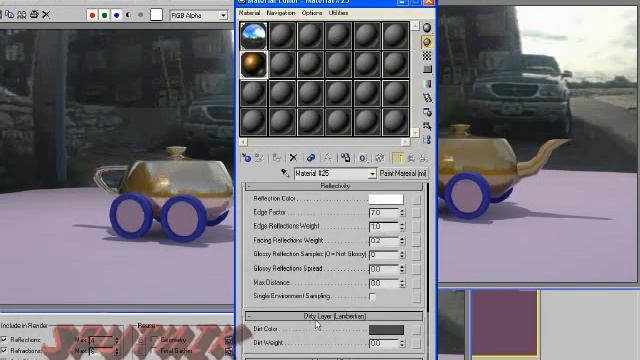The width and height of the screenshot is (640, 360).
Task: Toggle red channel button
Action: tap(92, 15)
